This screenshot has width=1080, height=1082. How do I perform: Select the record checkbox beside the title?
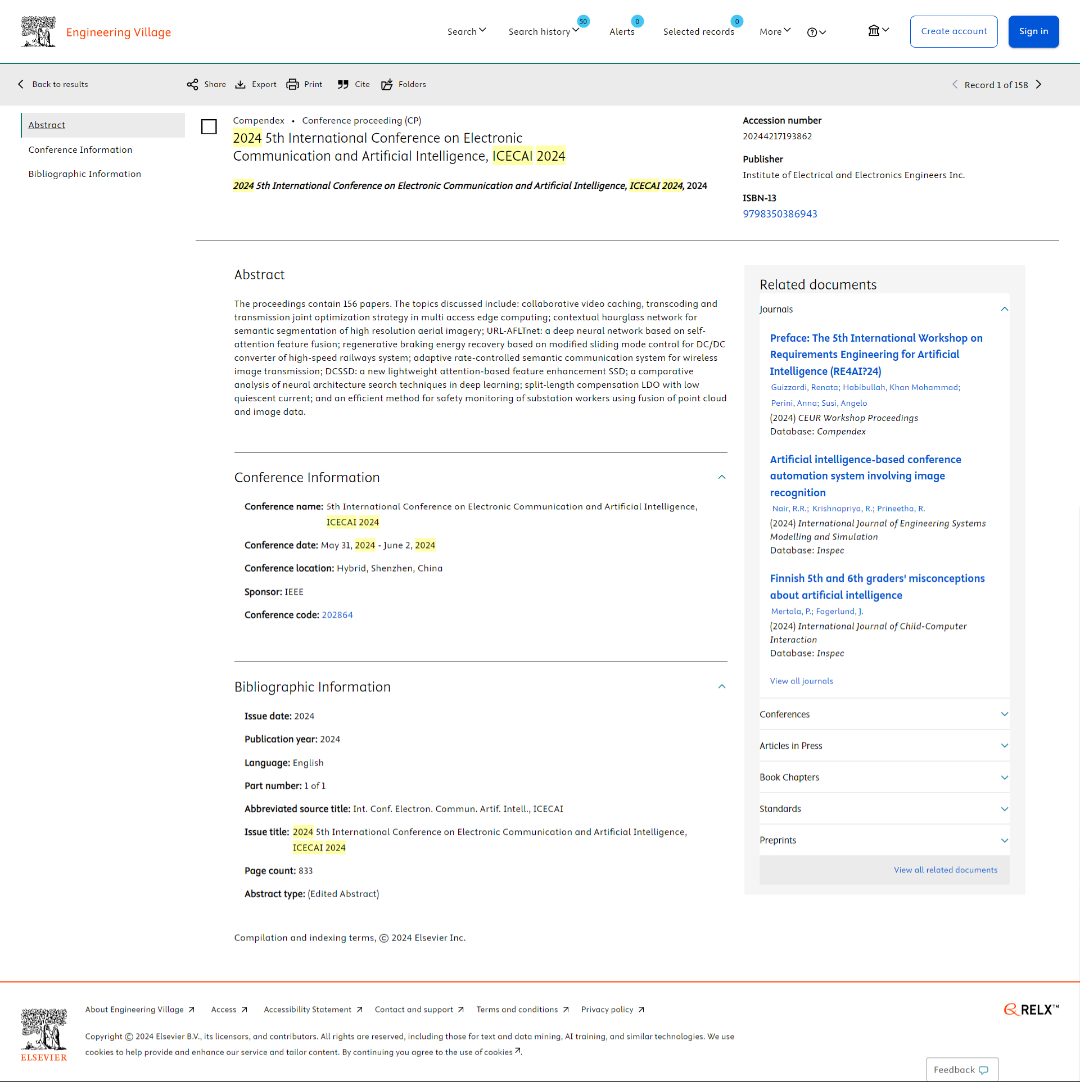209,127
